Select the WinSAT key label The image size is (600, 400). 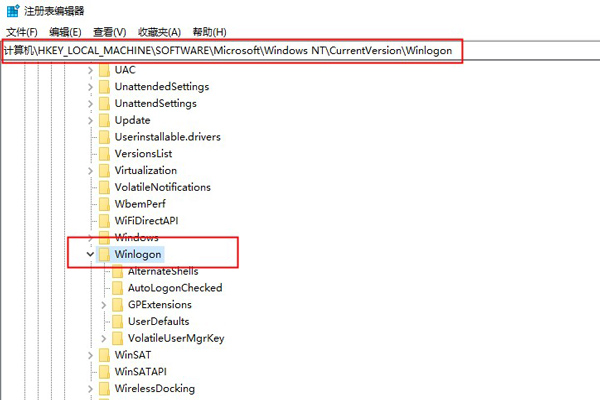click(x=133, y=355)
